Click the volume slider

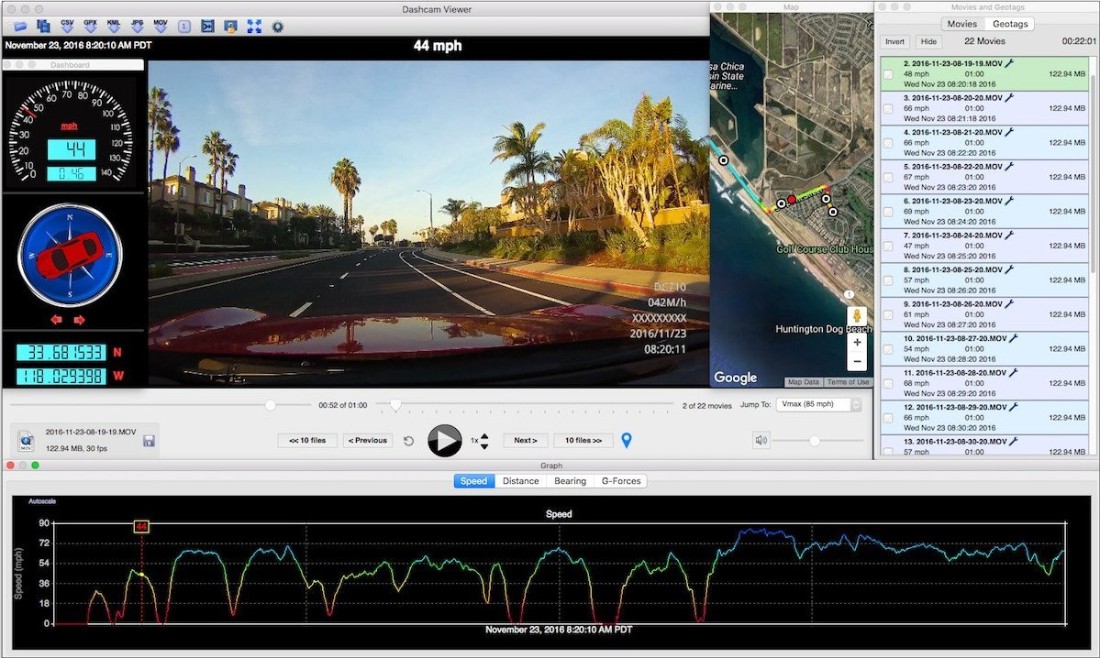815,440
